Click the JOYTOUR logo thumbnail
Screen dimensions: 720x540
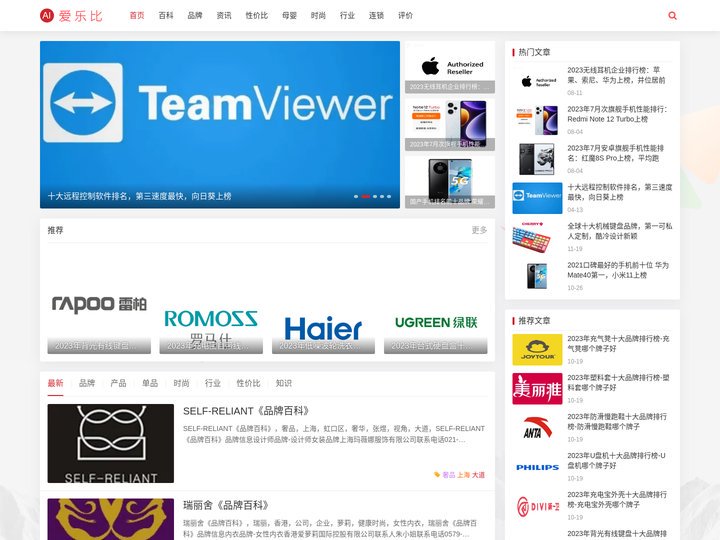click(x=537, y=350)
